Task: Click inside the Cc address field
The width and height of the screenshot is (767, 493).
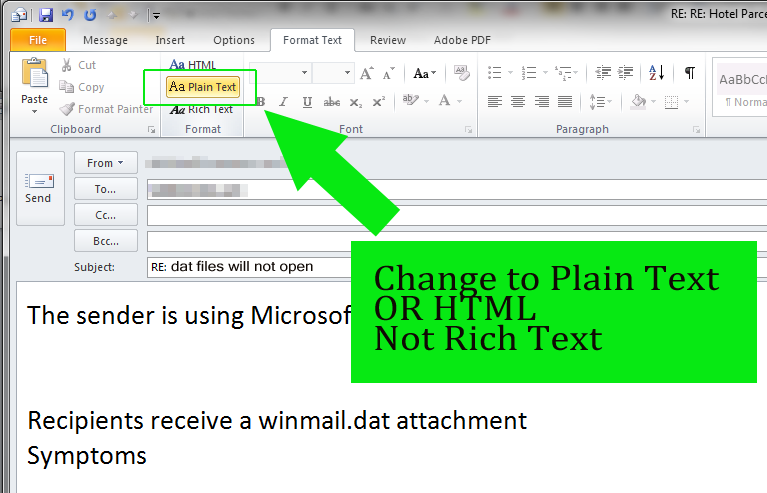Action: pyautogui.click(x=457, y=215)
